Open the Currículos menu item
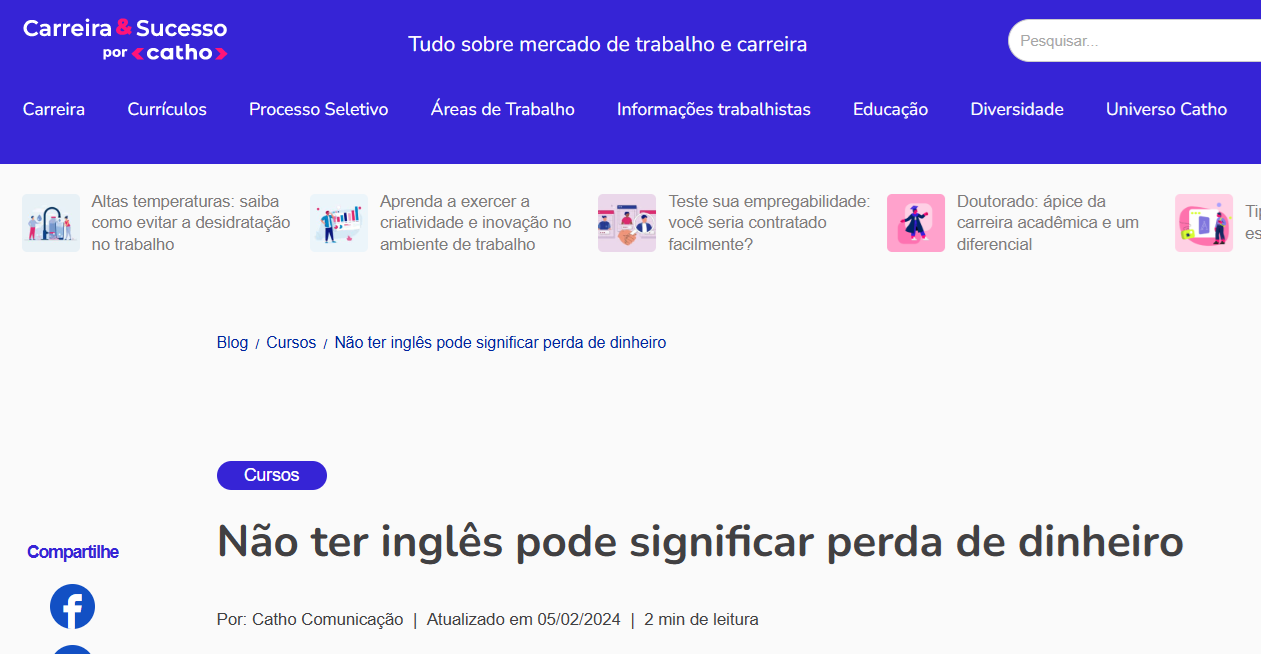 (x=166, y=109)
